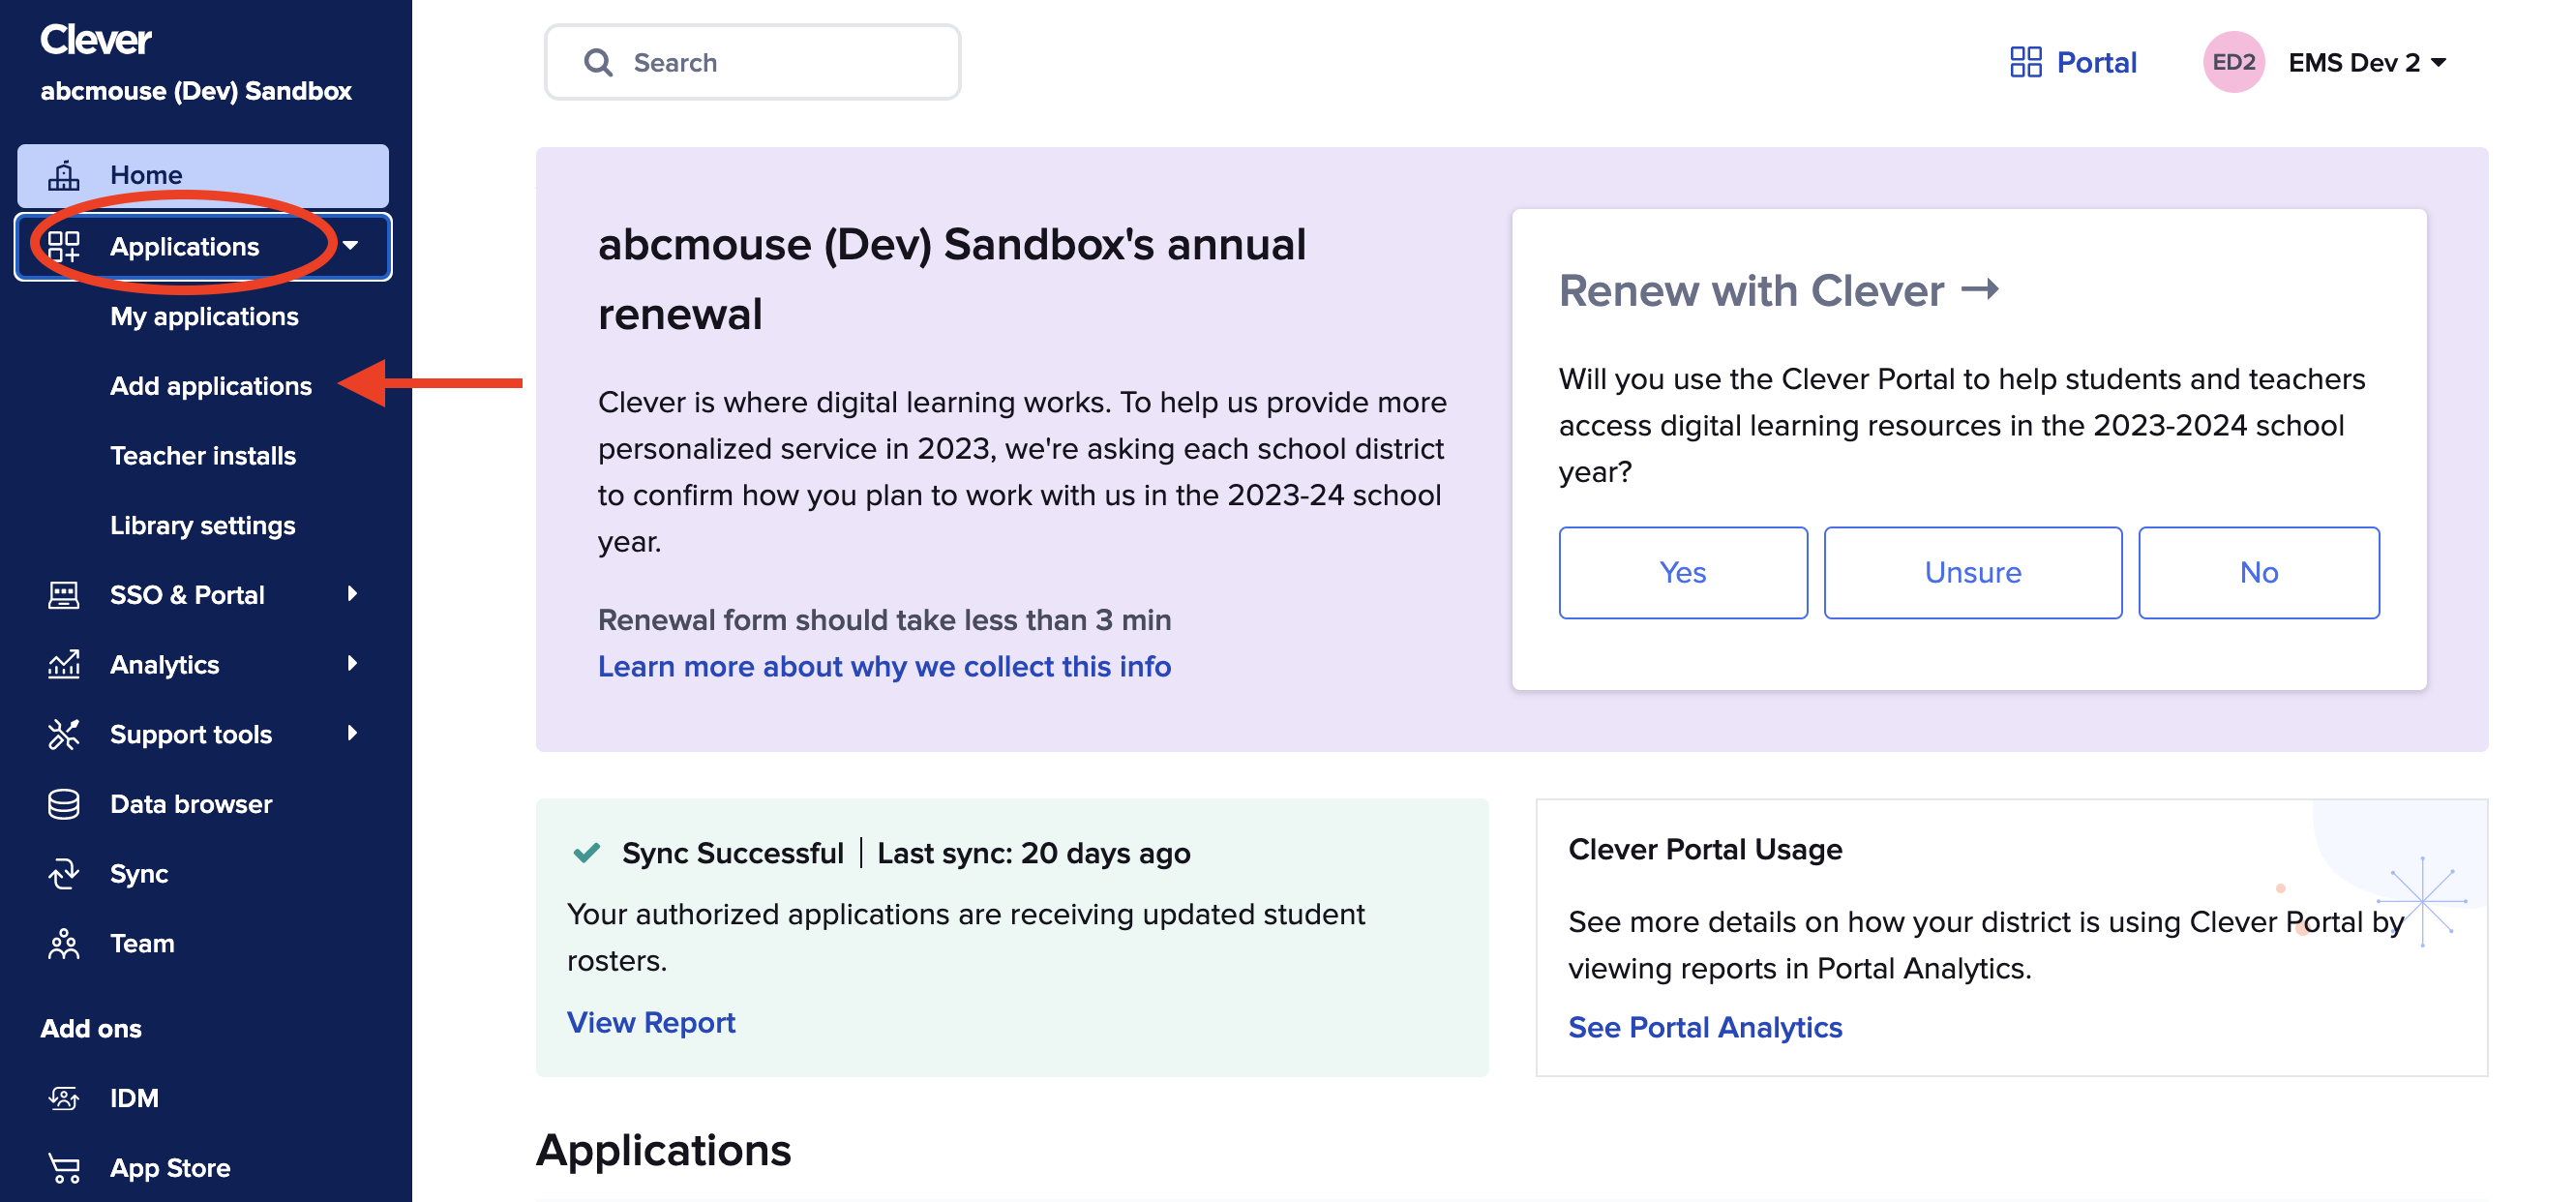Click the Support tools wrench icon
Screen dimensions: 2576x1202
pos(64,734)
